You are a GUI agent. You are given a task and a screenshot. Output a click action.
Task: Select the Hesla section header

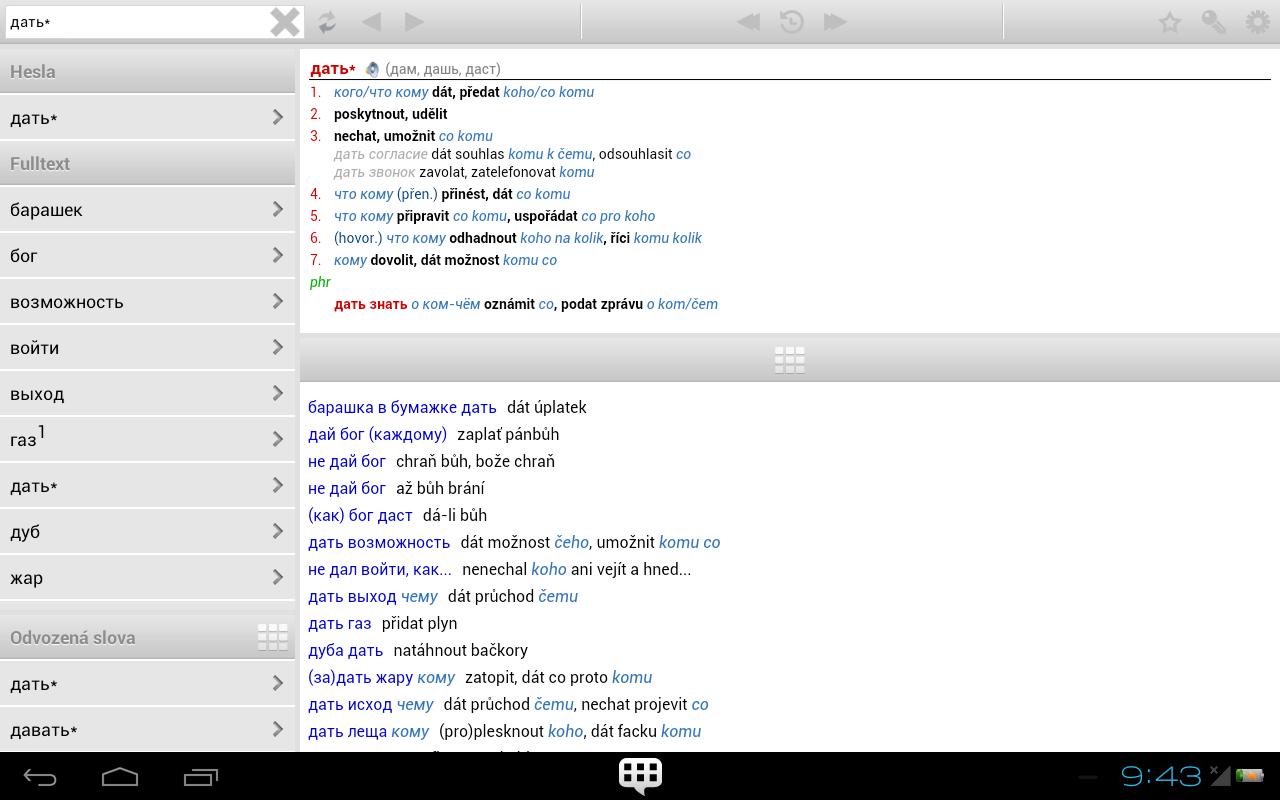tap(147, 72)
